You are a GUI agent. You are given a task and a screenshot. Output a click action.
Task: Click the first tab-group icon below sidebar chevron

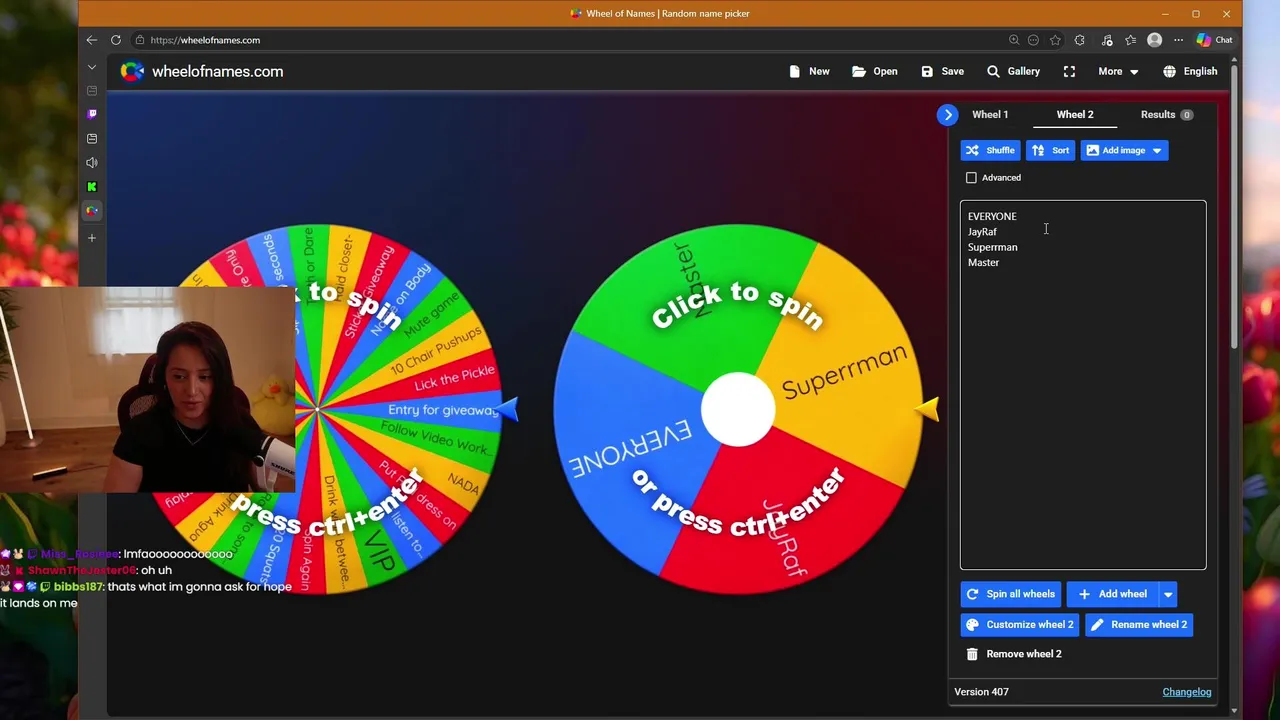(x=92, y=90)
